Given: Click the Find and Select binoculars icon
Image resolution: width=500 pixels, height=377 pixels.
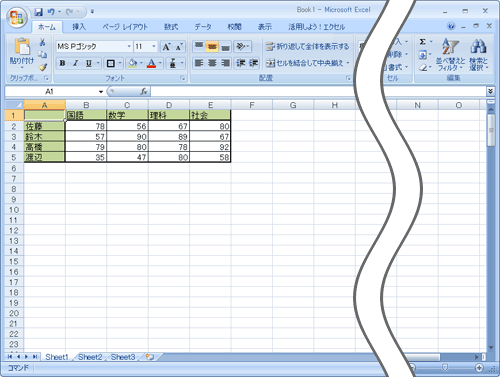Looking at the screenshot, I should click(x=478, y=46).
